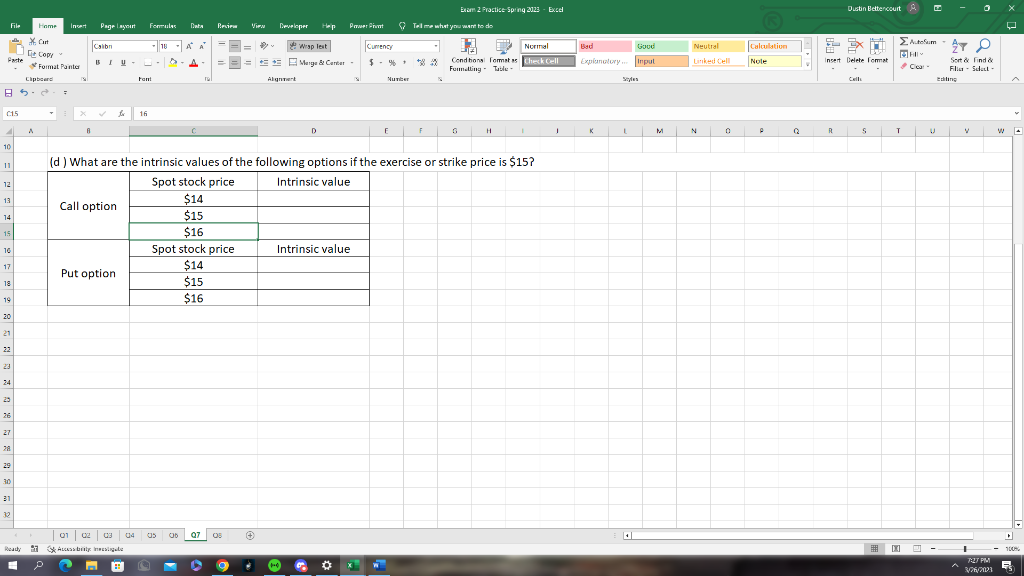Viewport: 1024px width, 576px height.
Task: Decrease decimal places
Action: coord(434,63)
